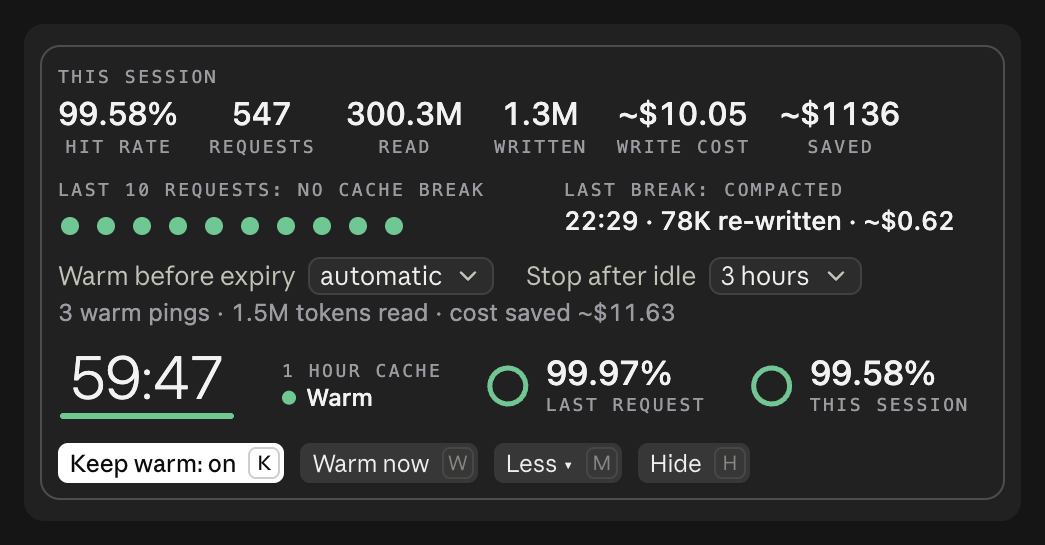This screenshot has height=545, width=1045.
Task: Click the Last Break: Compacted label
Action: (703, 190)
